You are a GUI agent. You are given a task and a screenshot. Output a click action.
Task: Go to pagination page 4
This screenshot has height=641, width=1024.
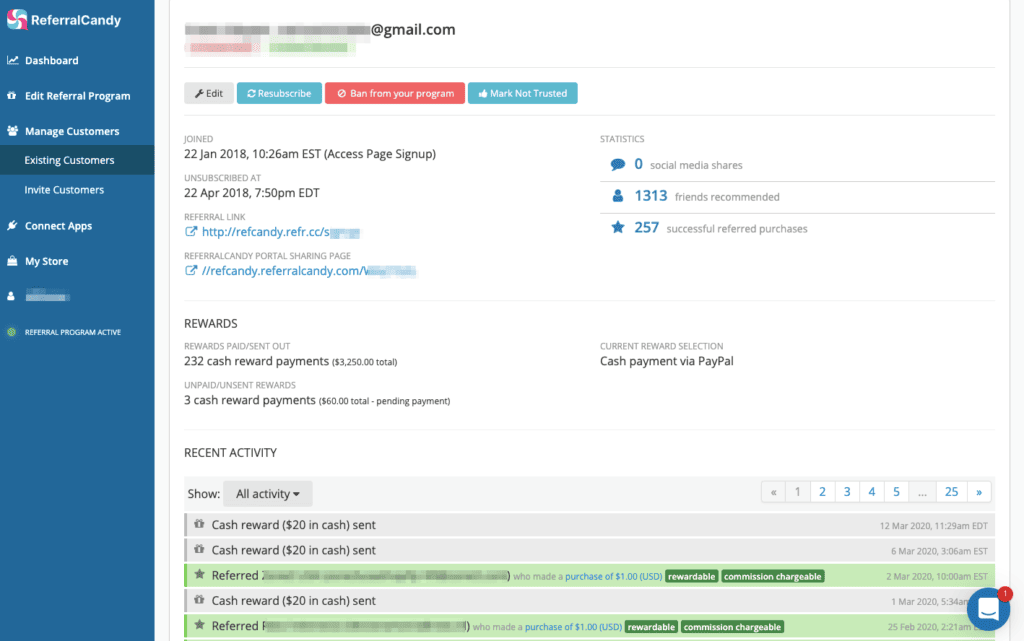[872, 492]
